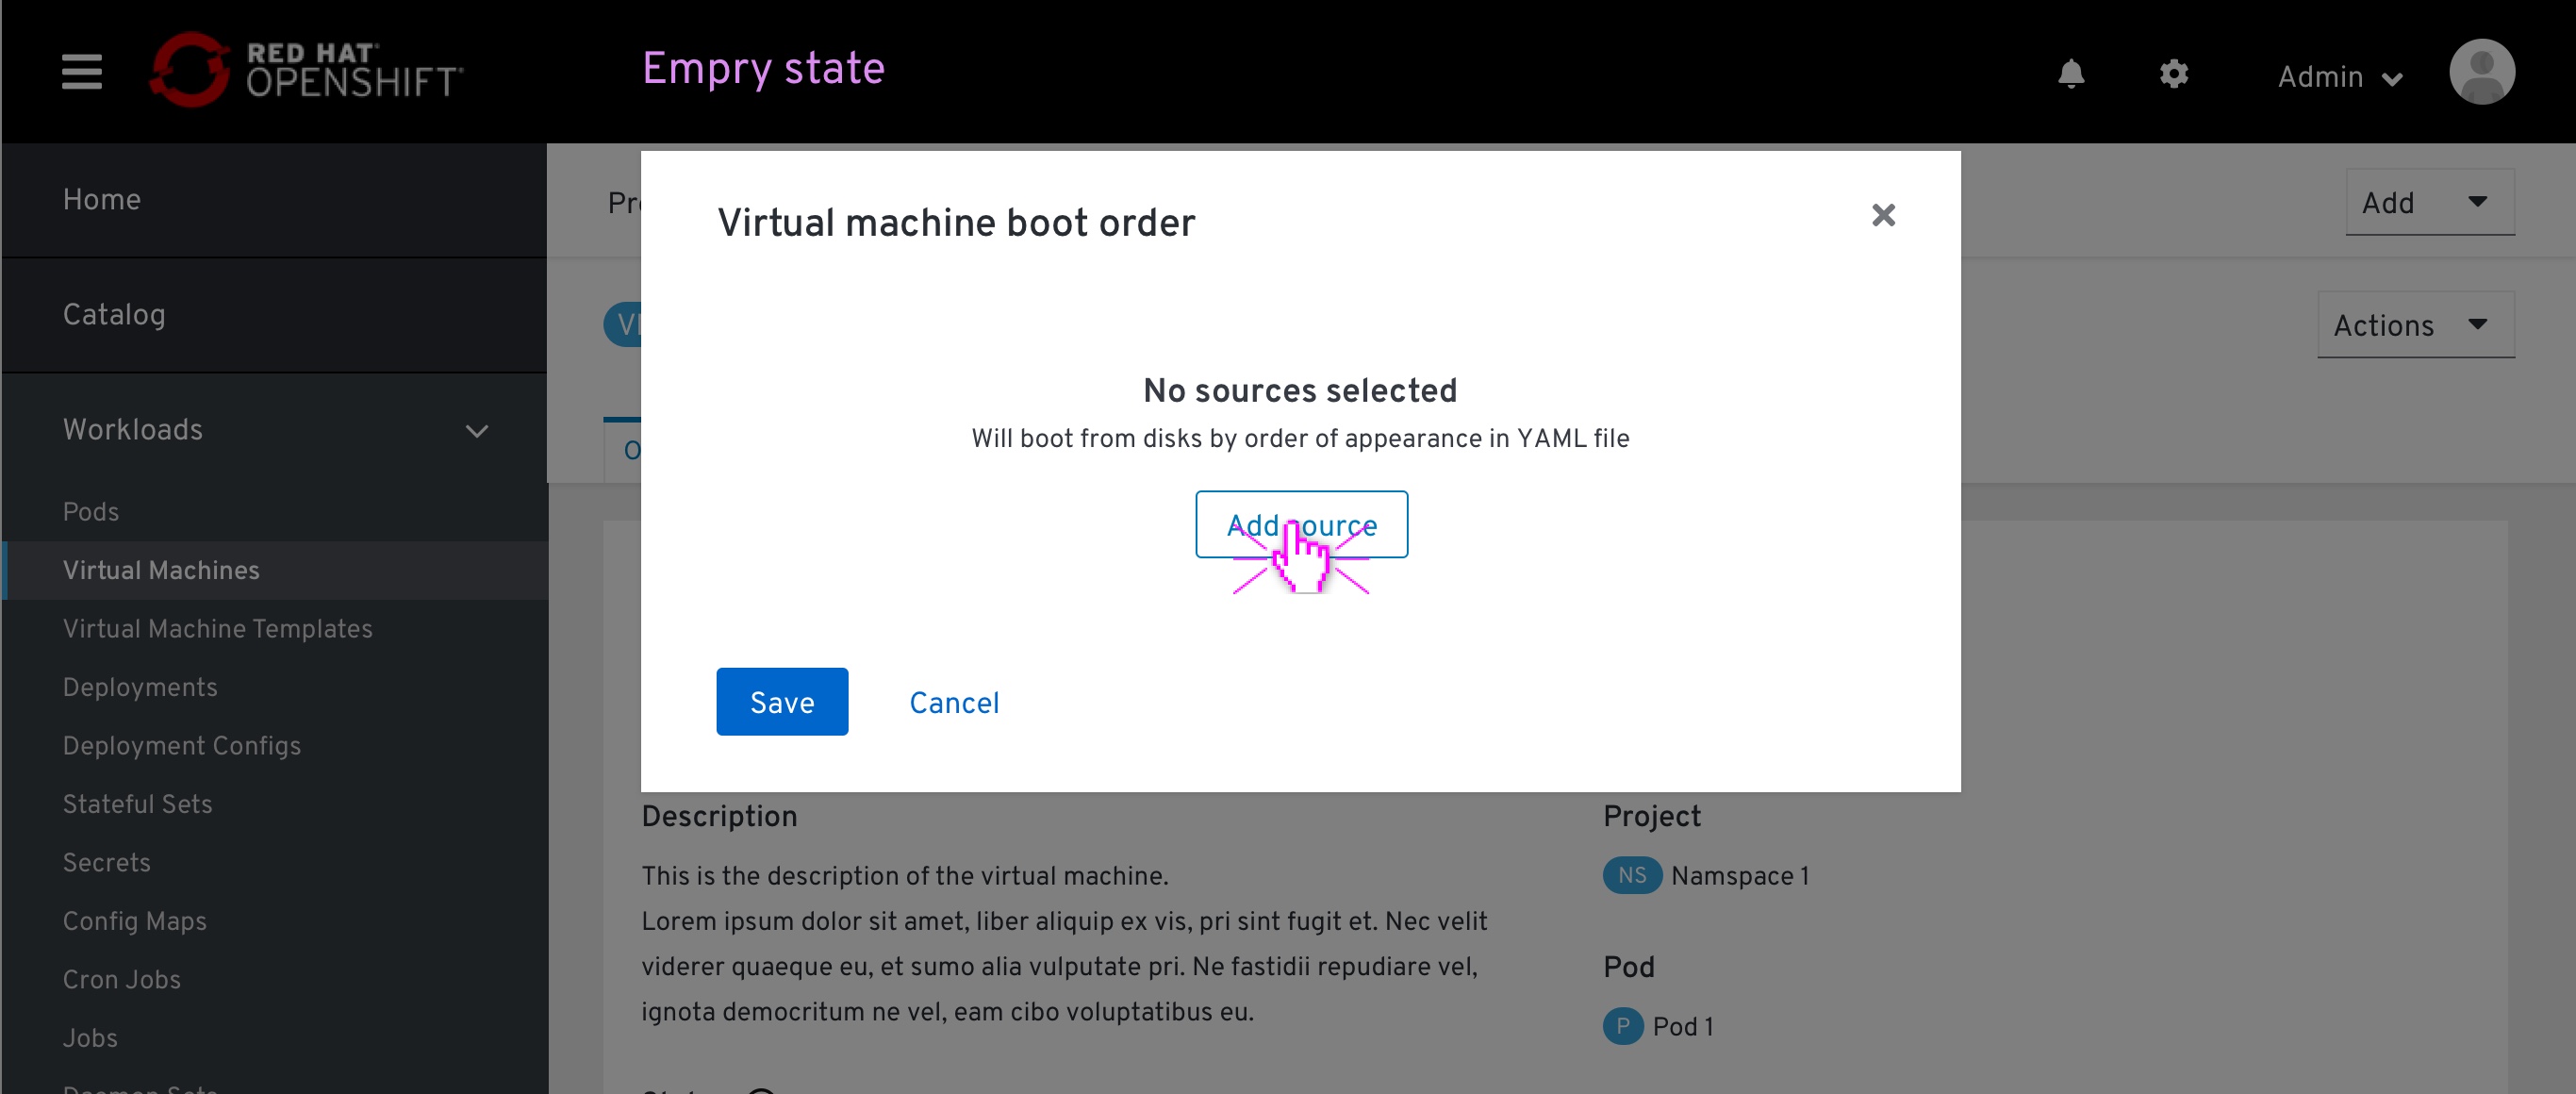Click the Add source button
Screen dimensions: 2576x1094
1299,522
